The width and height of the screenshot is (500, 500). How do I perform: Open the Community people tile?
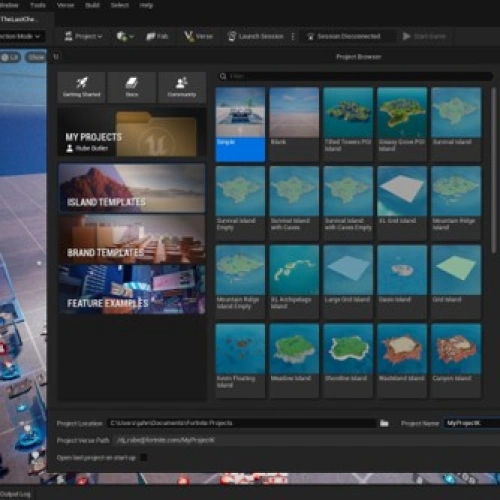coord(182,87)
